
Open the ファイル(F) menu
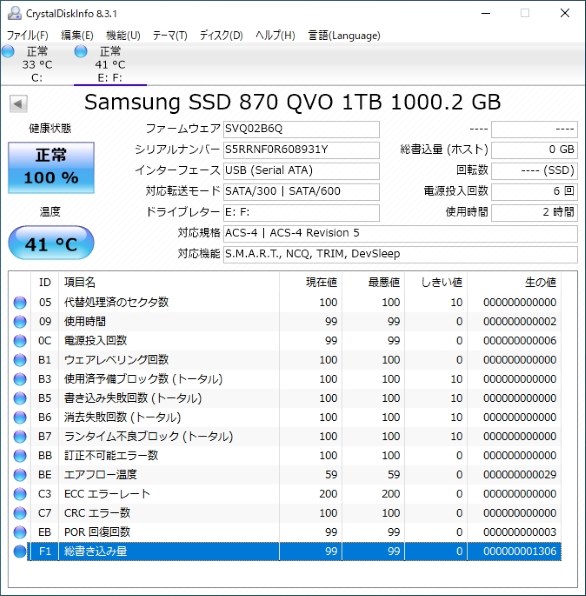coord(27,35)
